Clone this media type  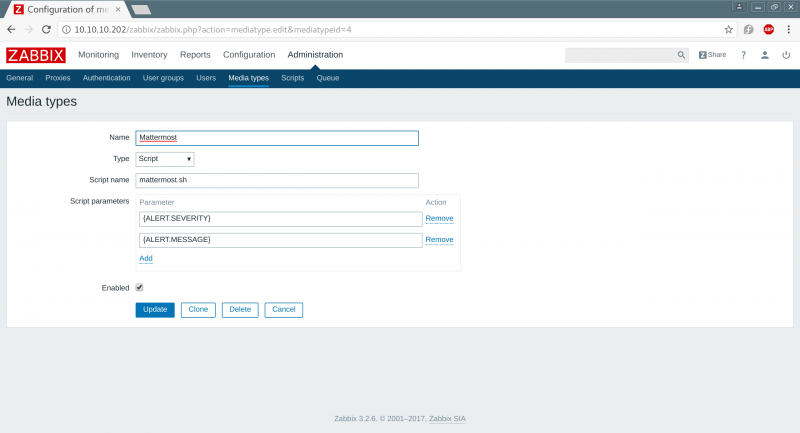tap(198, 309)
